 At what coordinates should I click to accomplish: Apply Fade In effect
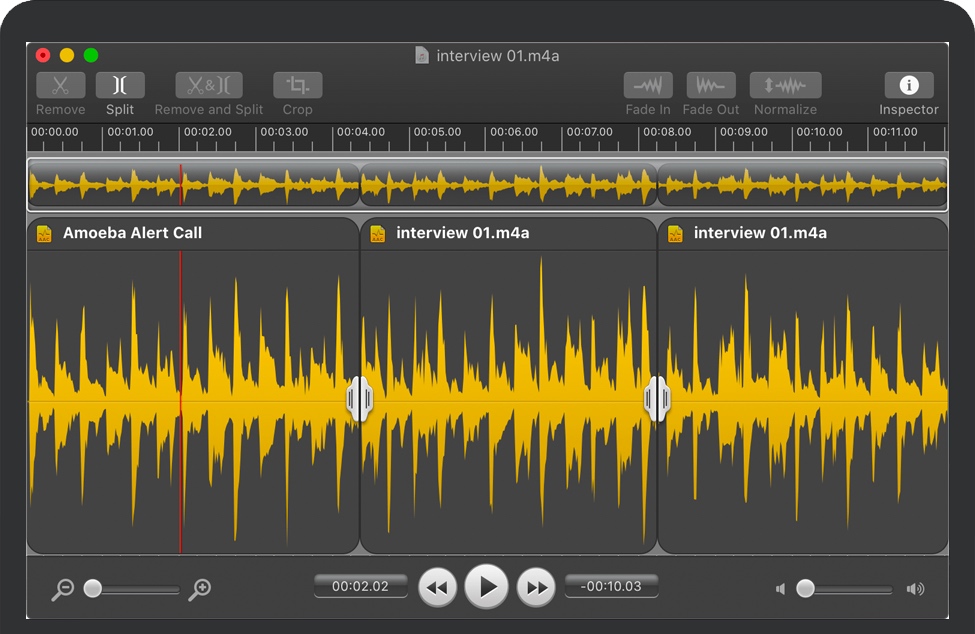(x=648, y=86)
